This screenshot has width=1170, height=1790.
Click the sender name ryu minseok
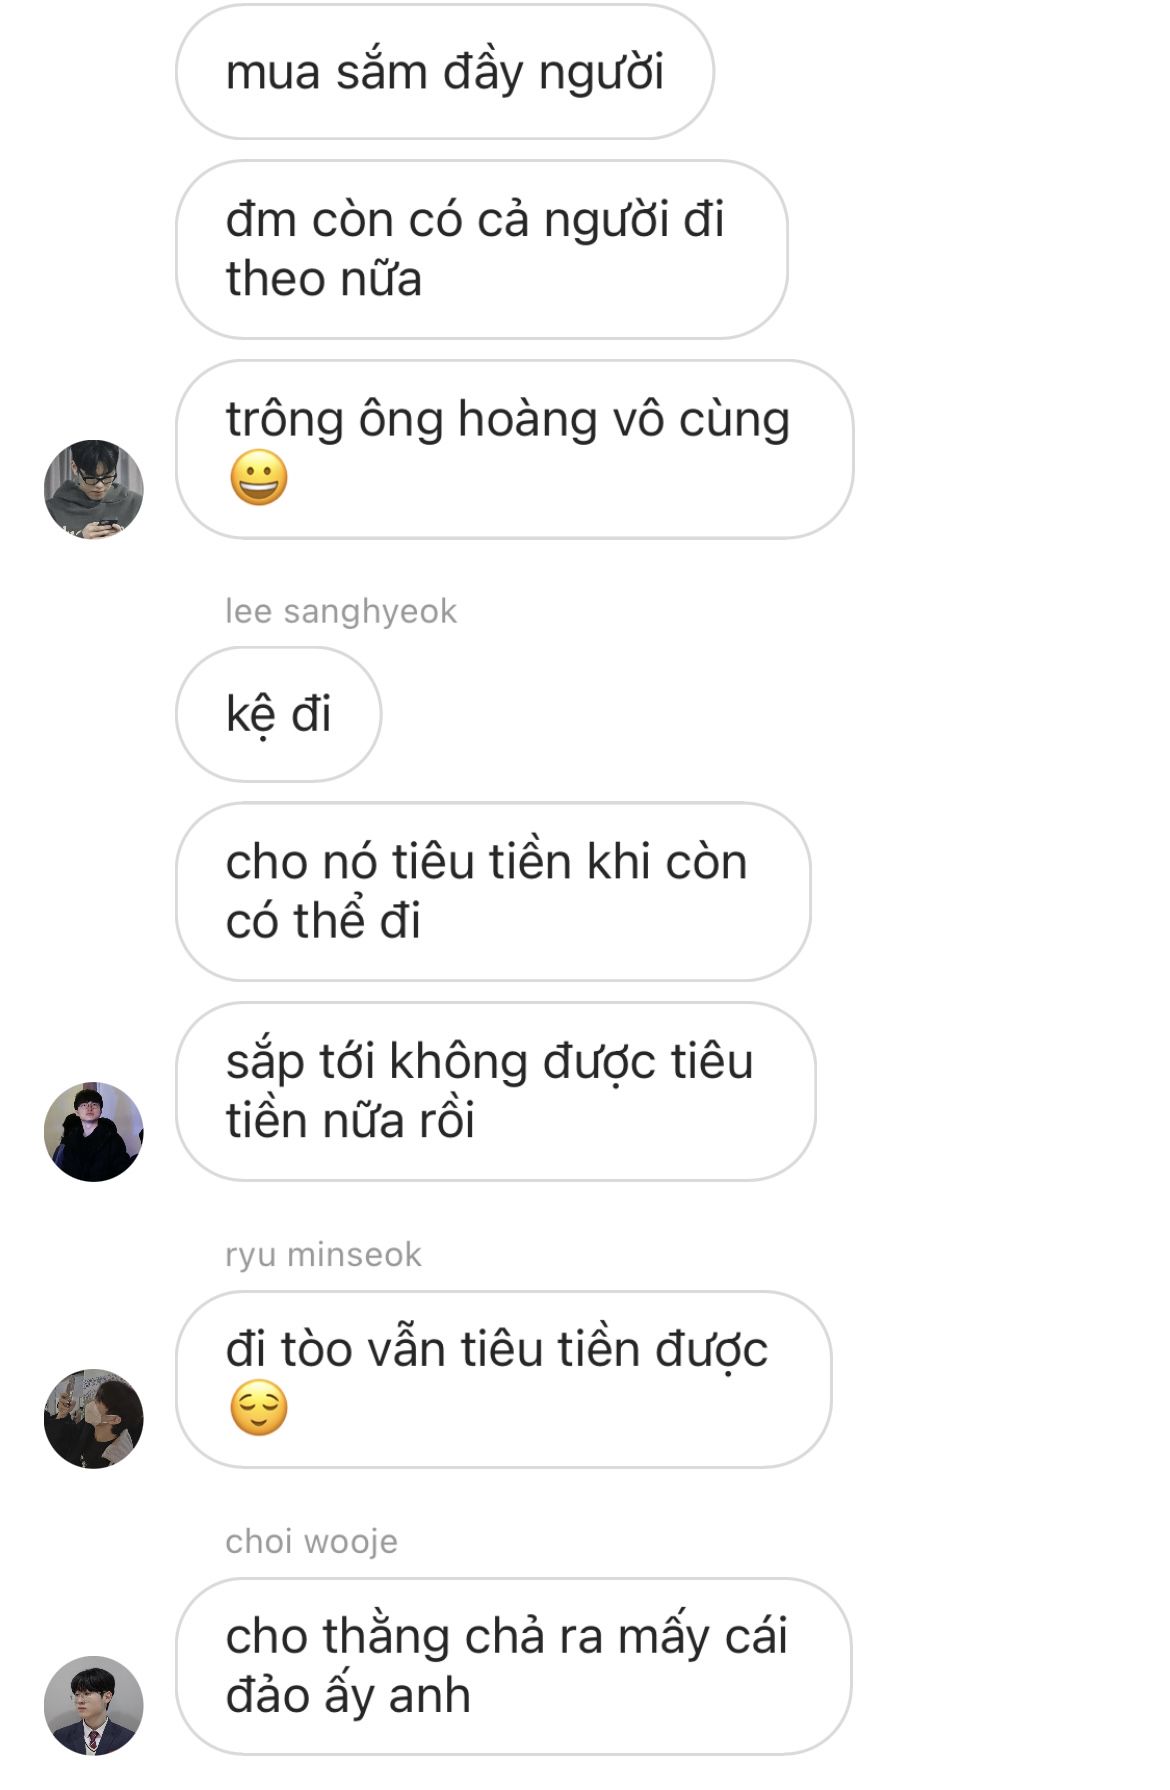click(323, 1254)
